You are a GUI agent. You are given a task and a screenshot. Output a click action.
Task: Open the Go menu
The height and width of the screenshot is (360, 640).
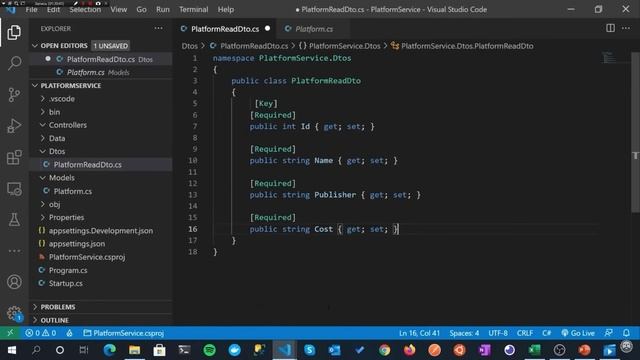point(141,9)
